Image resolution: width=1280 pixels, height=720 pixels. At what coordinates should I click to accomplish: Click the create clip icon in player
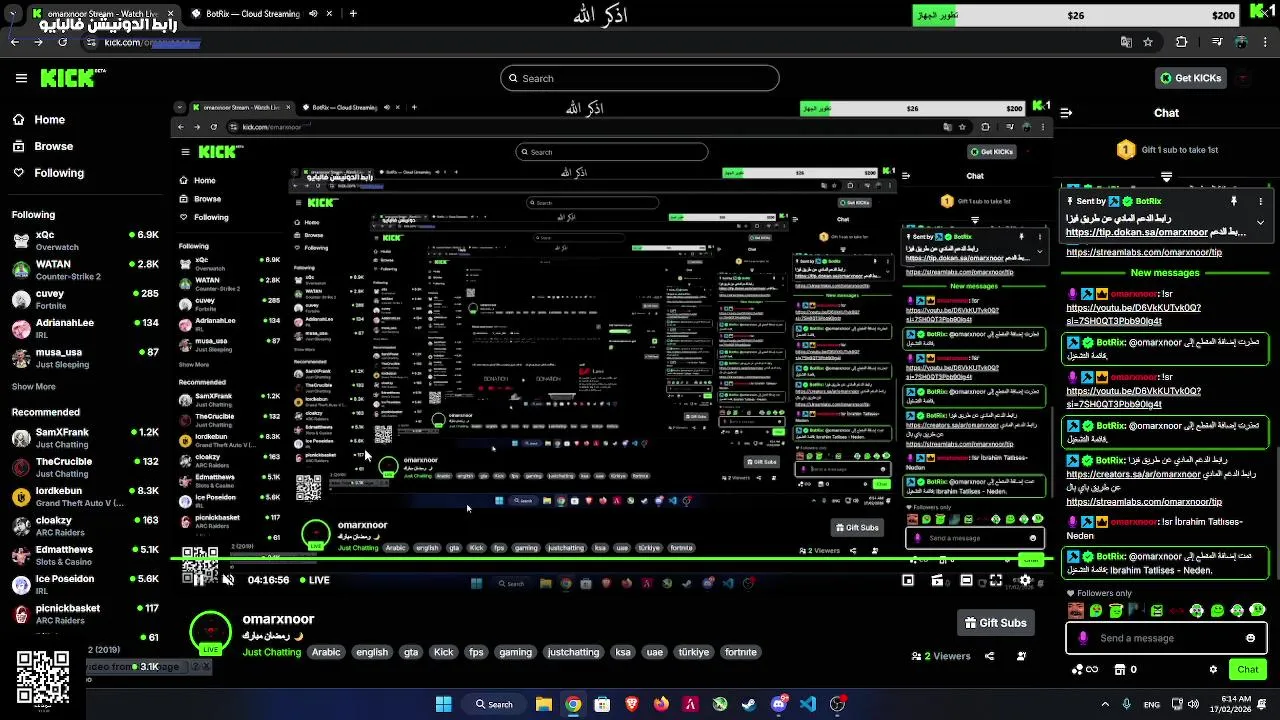[x=937, y=580]
